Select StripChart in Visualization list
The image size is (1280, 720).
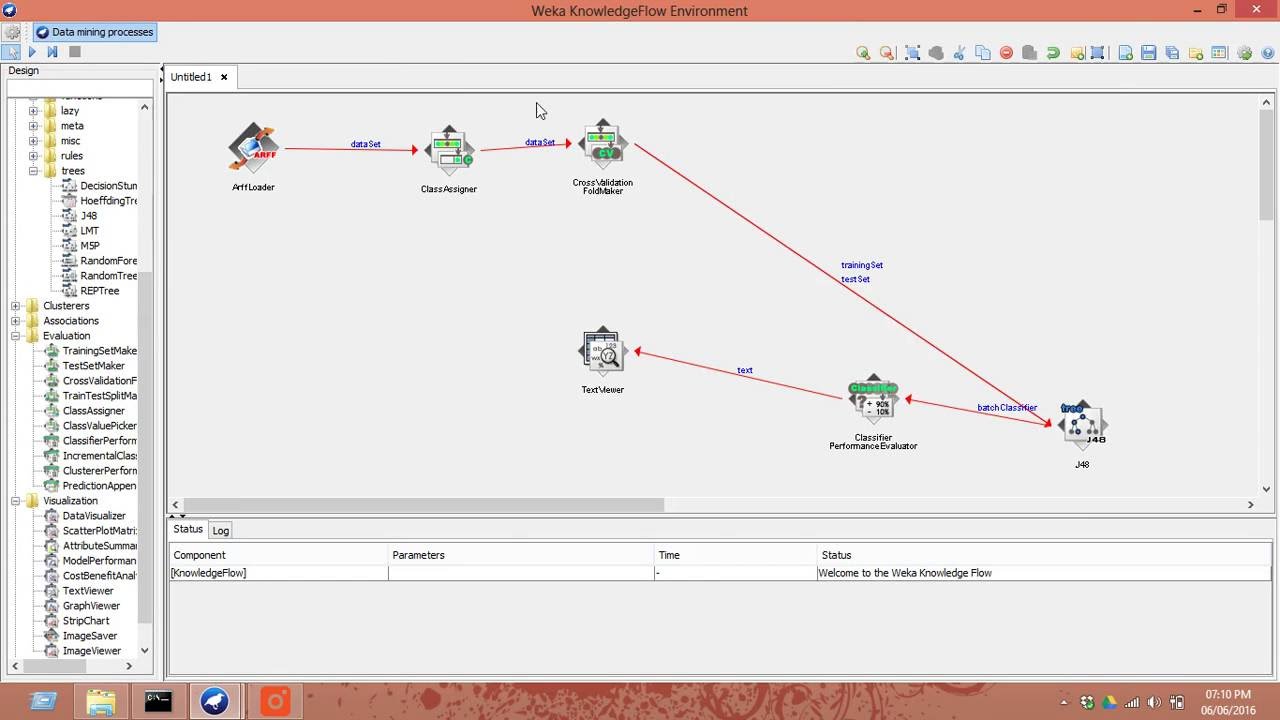coord(86,621)
